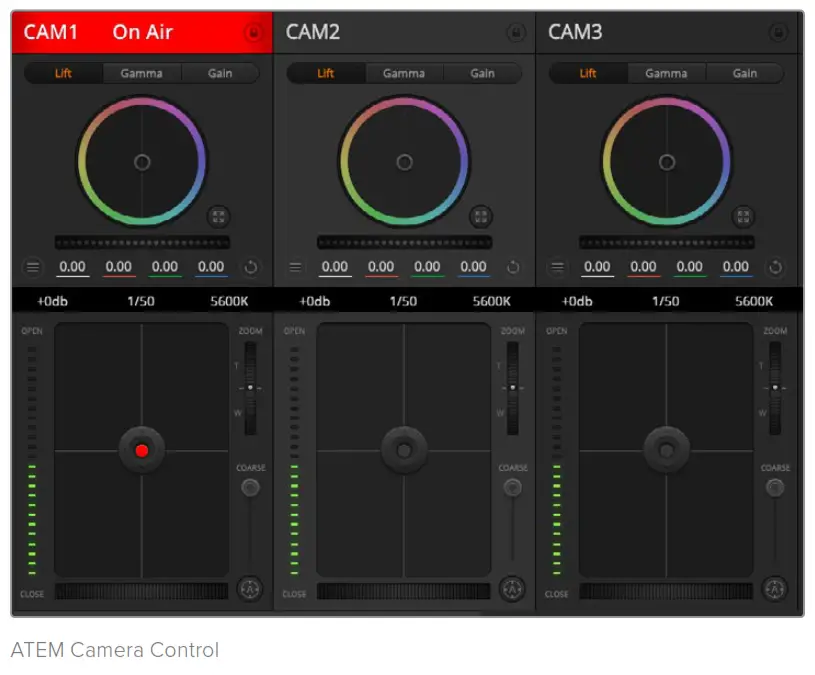Select the Gamma tab in CAM2
Viewport: 815px width, 675px height.
pos(404,73)
